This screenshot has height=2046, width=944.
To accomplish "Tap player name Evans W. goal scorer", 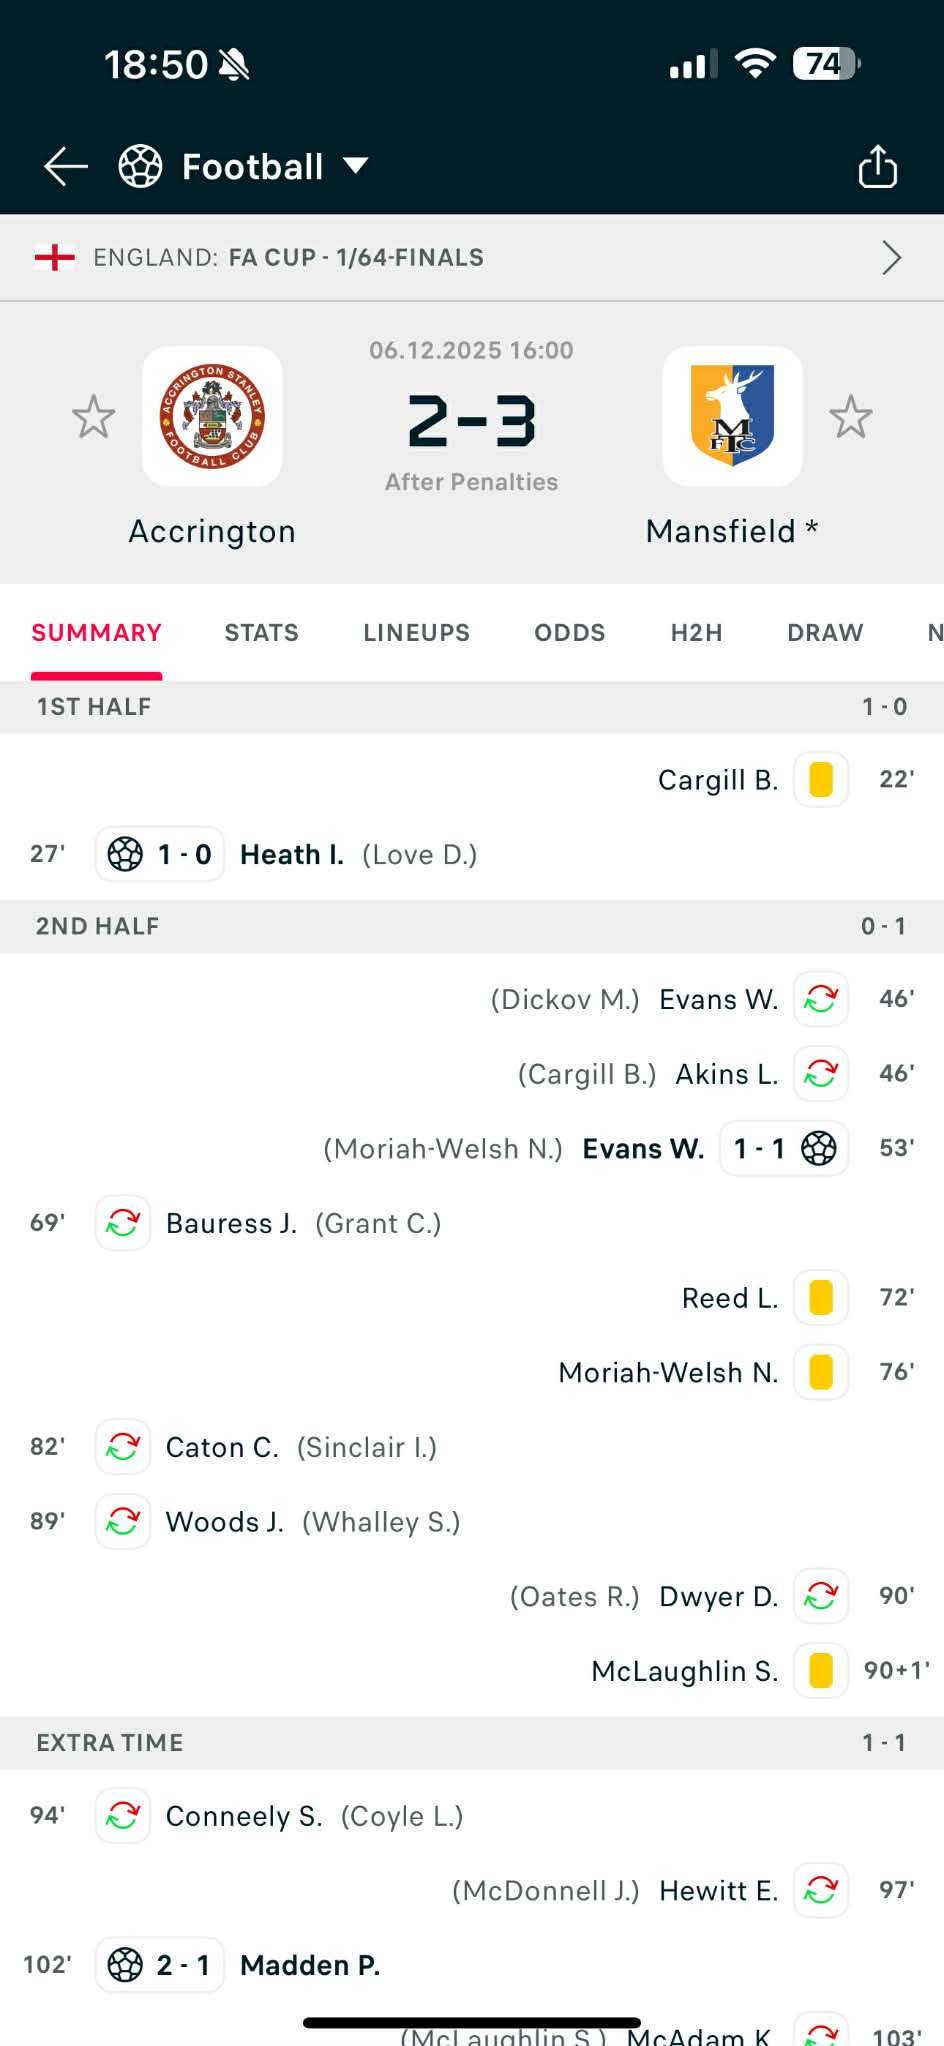I will (643, 1149).
